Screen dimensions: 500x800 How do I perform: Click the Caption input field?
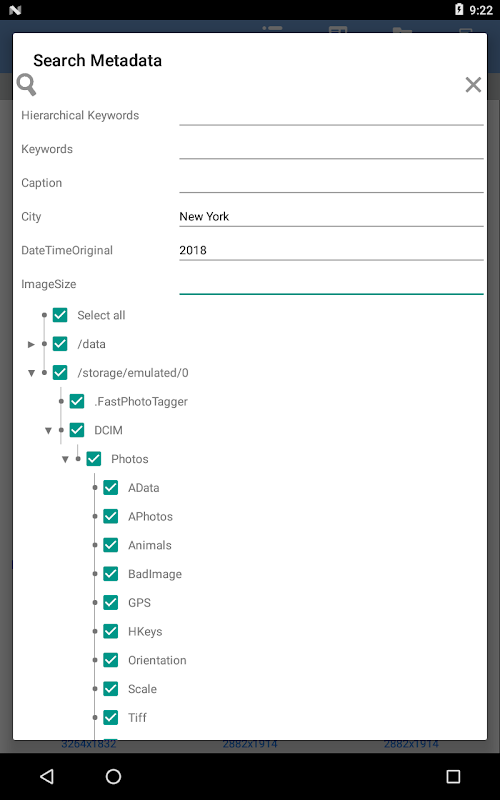pyautogui.click(x=331, y=183)
